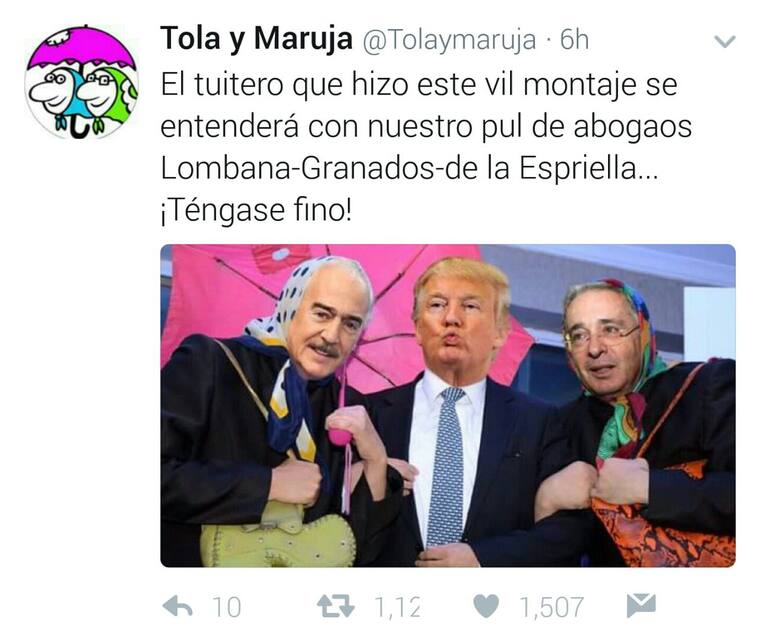Screen dimensions: 760x631
Task: View the 1,507 likes count
Action: point(552,607)
